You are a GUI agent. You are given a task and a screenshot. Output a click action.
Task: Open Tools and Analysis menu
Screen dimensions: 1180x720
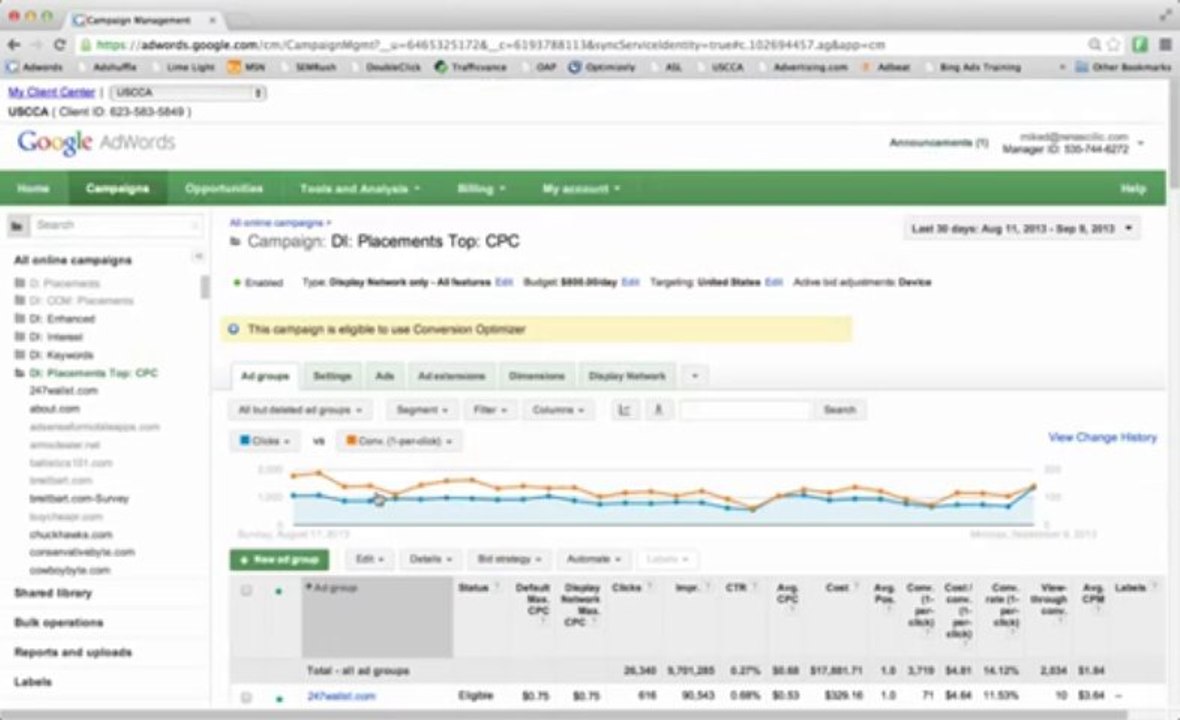[360, 189]
